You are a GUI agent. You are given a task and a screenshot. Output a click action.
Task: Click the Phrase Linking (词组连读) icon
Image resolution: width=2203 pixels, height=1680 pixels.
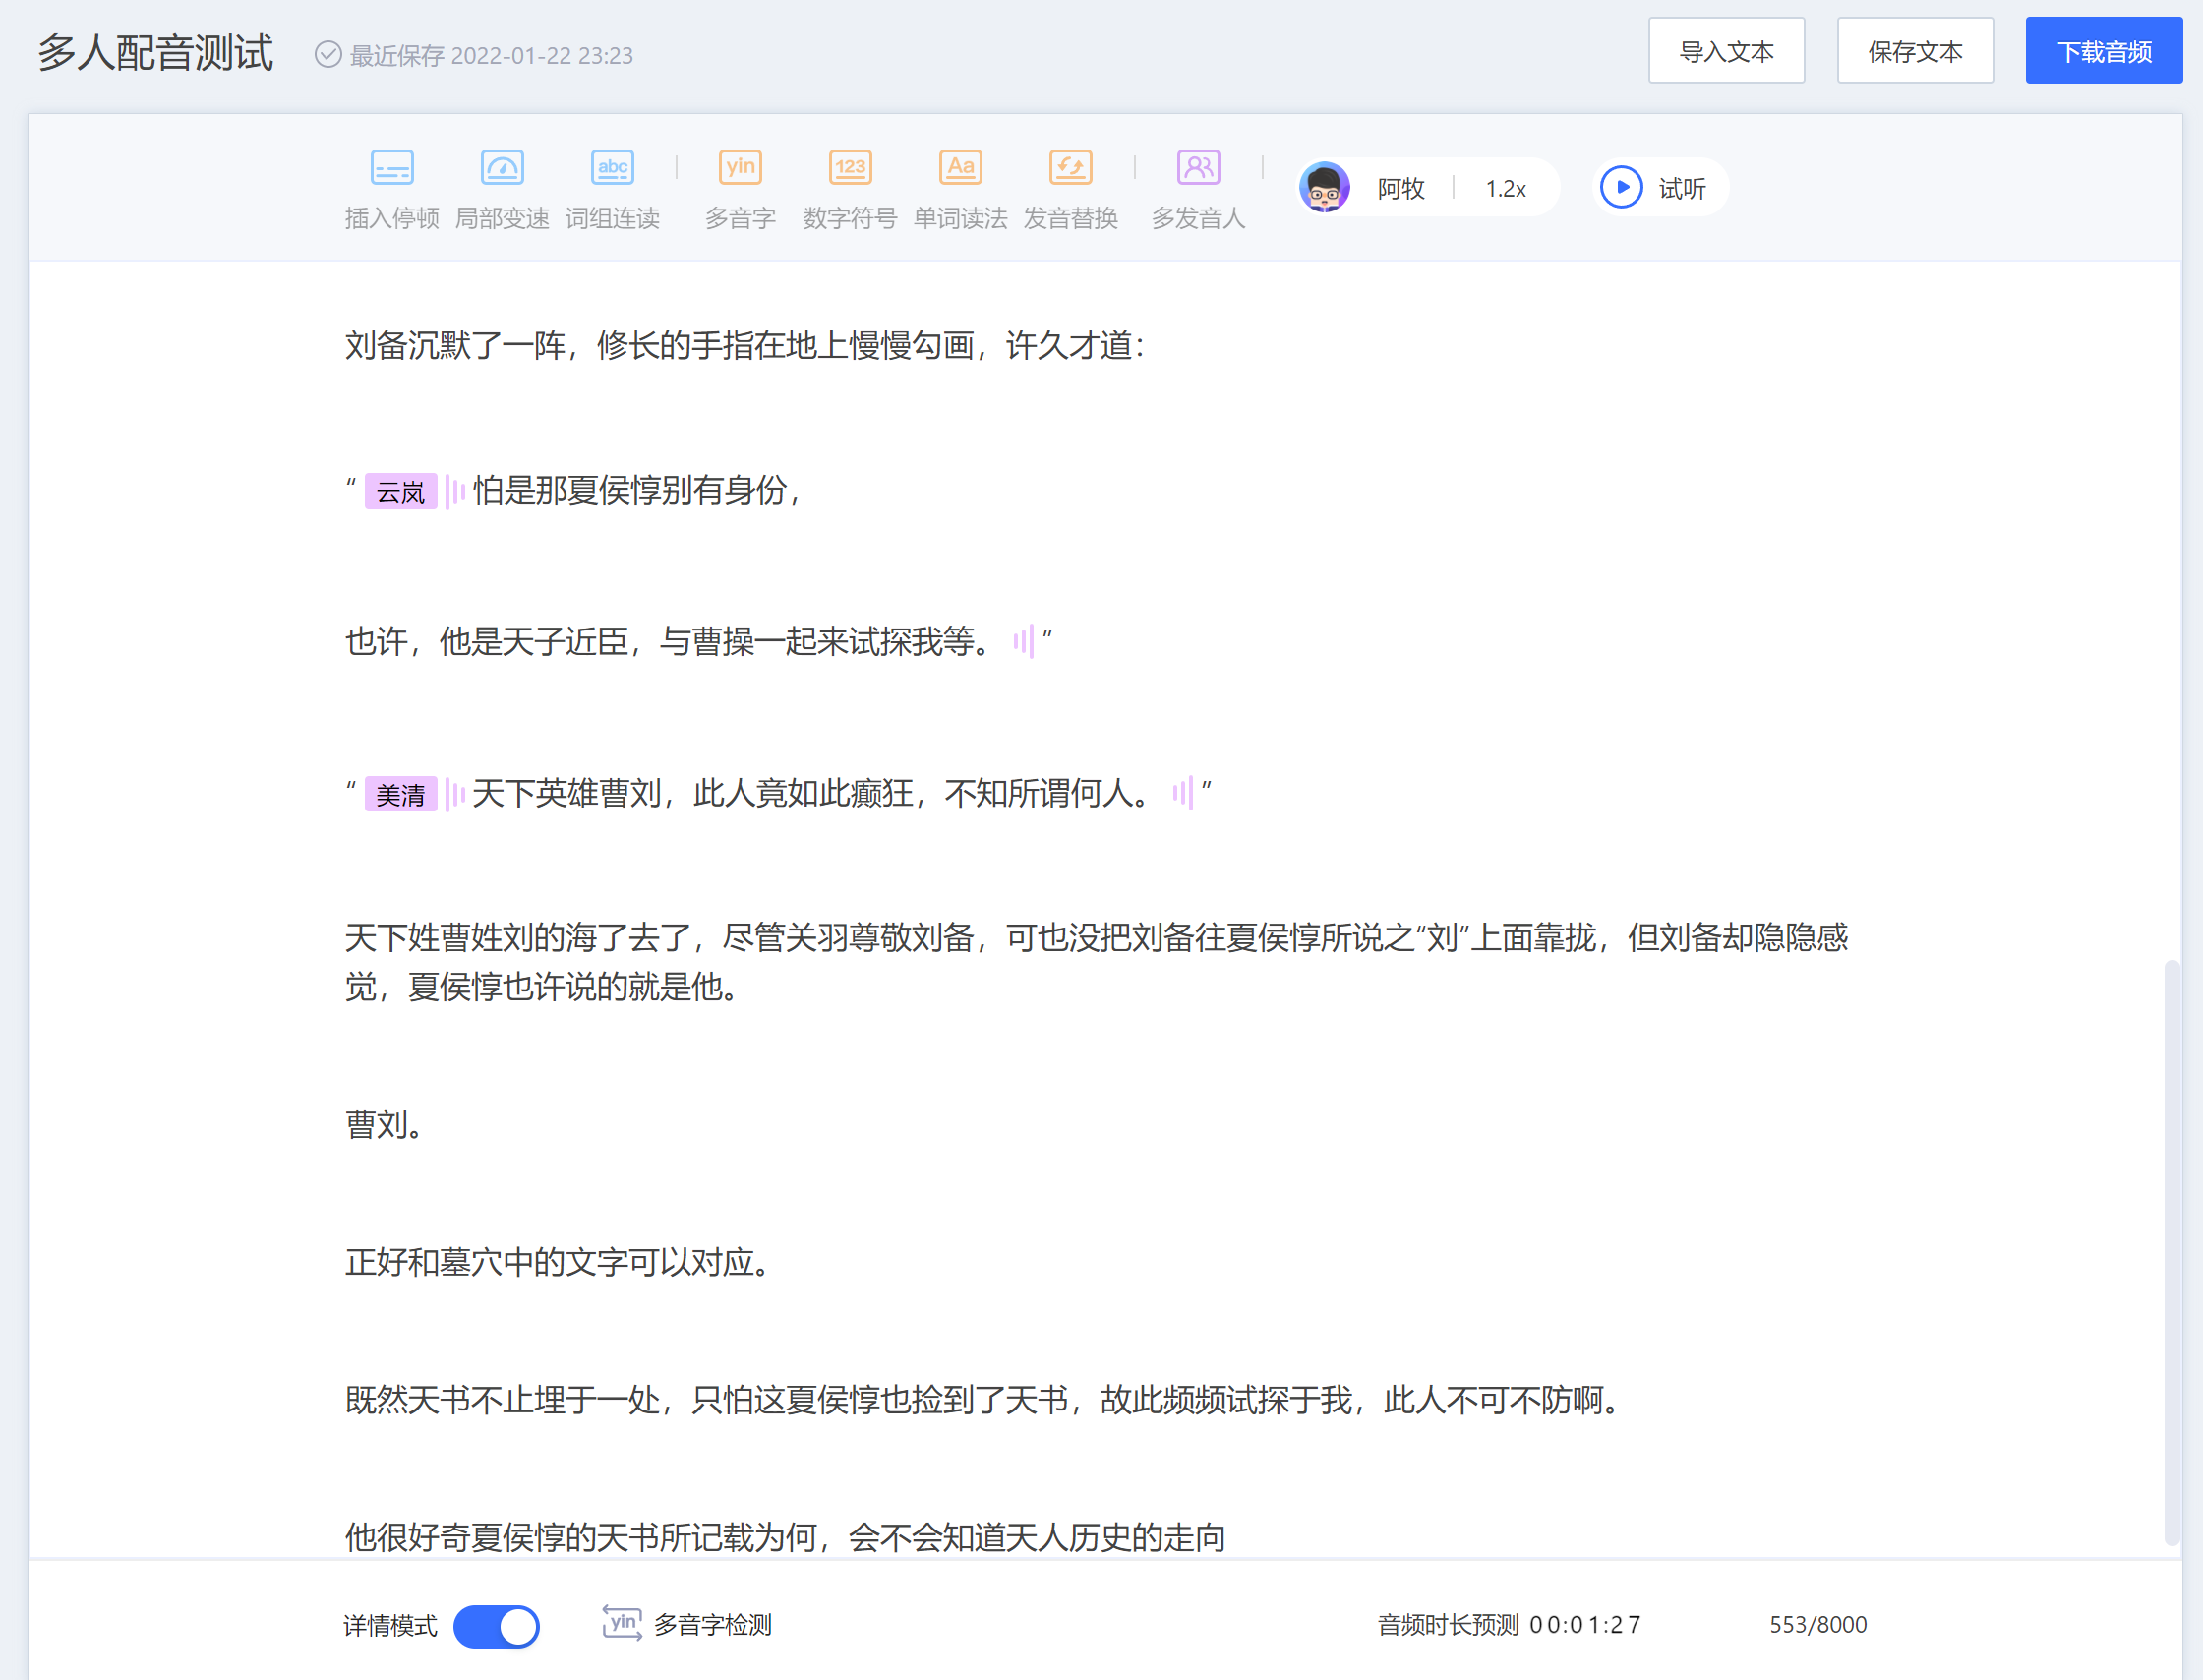click(x=612, y=167)
